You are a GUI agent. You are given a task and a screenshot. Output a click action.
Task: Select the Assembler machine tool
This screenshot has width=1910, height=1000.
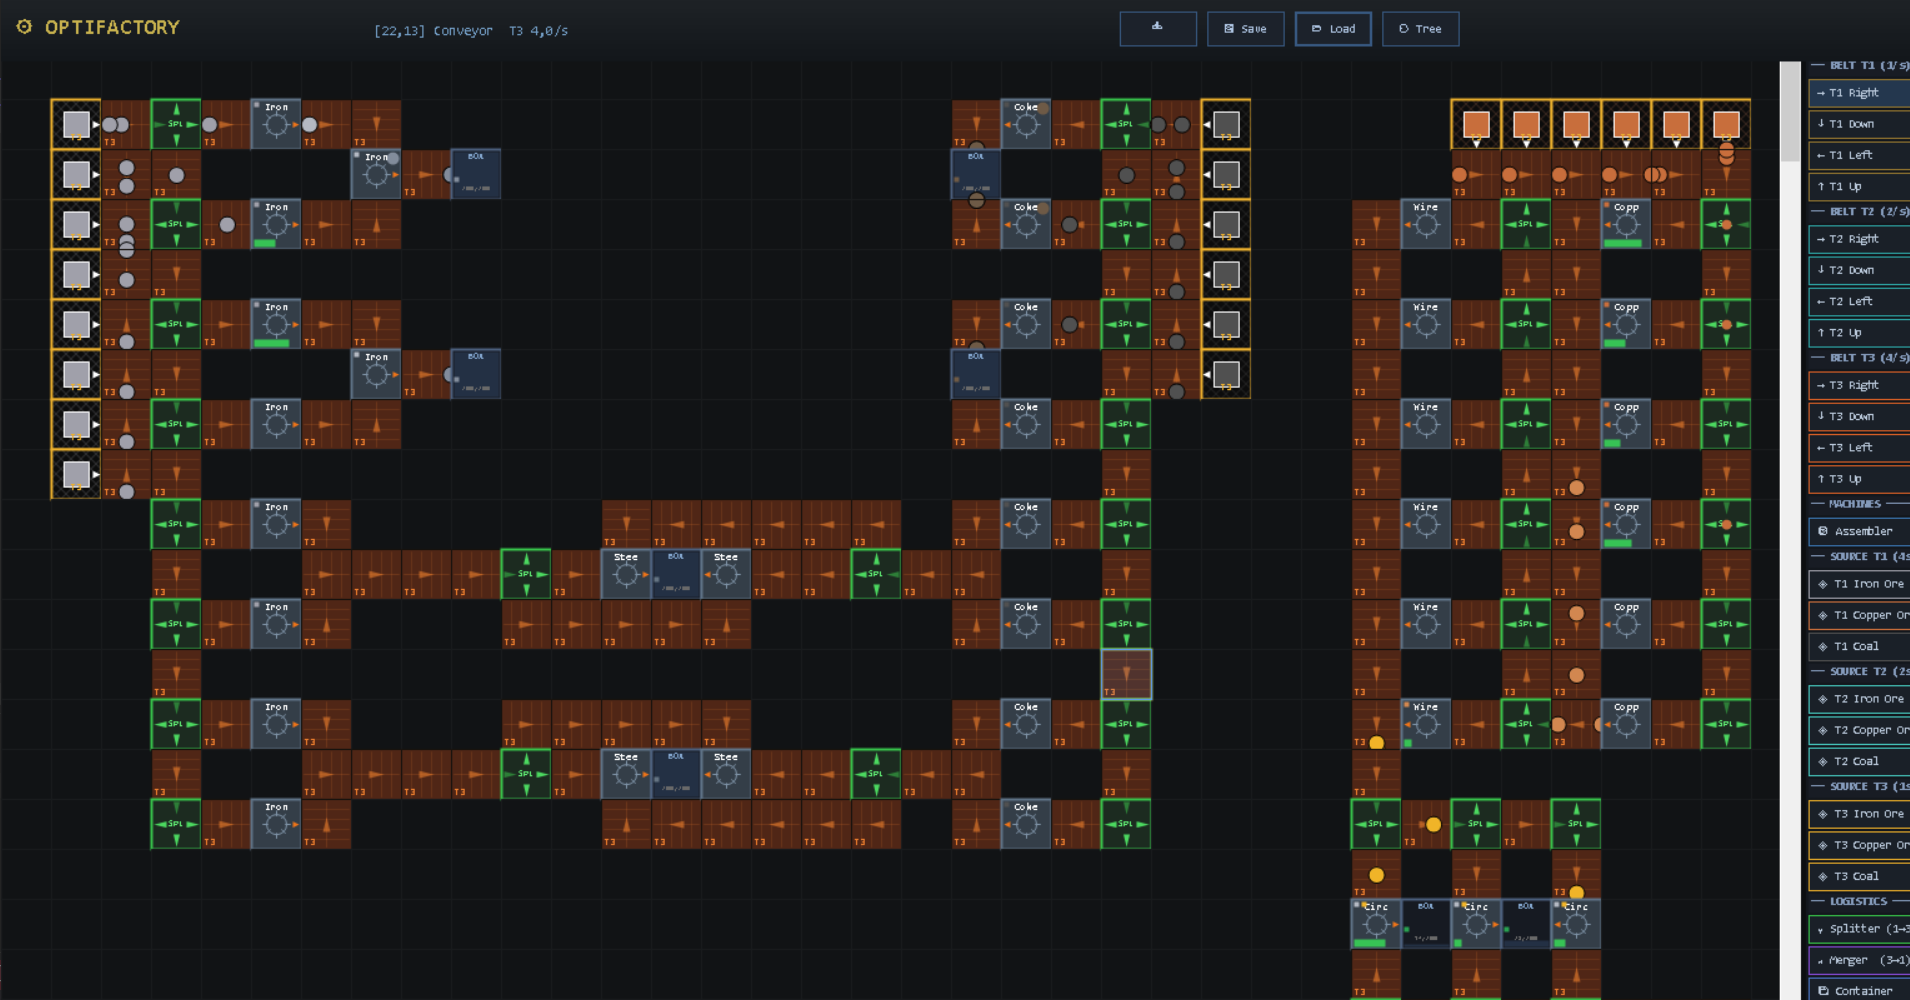click(1860, 531)
